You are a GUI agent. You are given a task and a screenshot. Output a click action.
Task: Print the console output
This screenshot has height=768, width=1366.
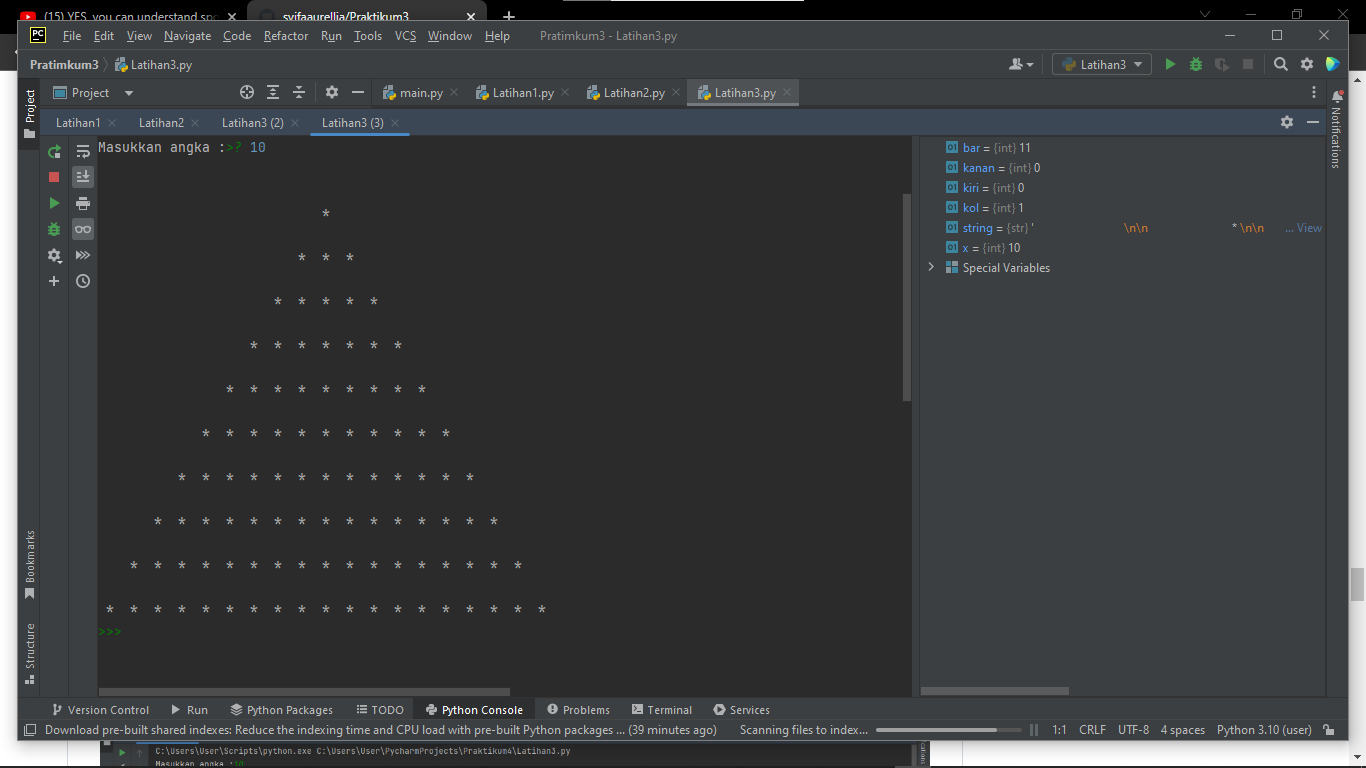(83, 203)
